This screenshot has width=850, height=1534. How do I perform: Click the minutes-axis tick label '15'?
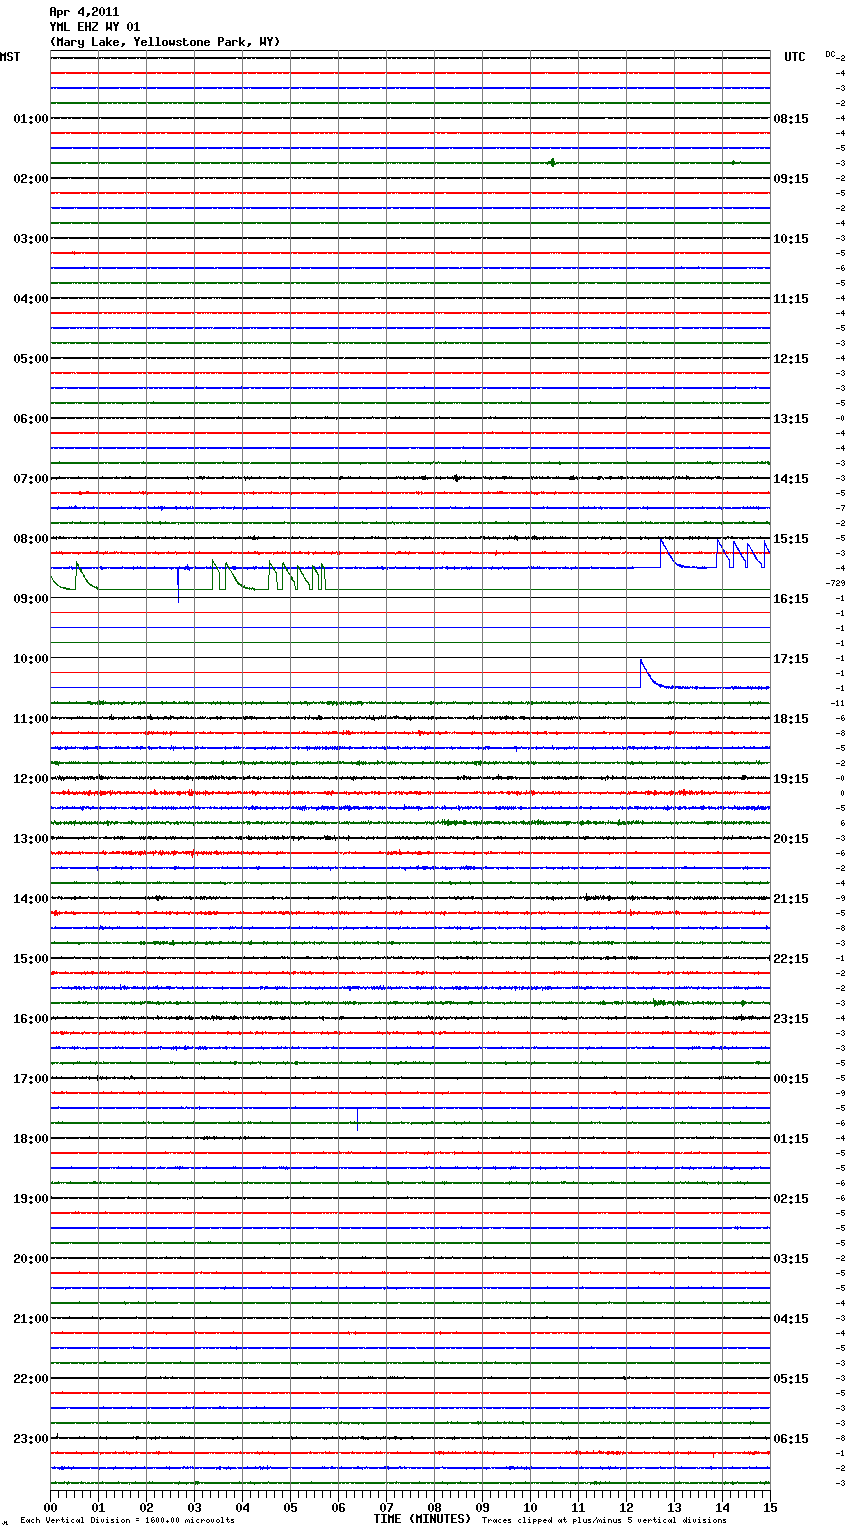coord(770,1507)
